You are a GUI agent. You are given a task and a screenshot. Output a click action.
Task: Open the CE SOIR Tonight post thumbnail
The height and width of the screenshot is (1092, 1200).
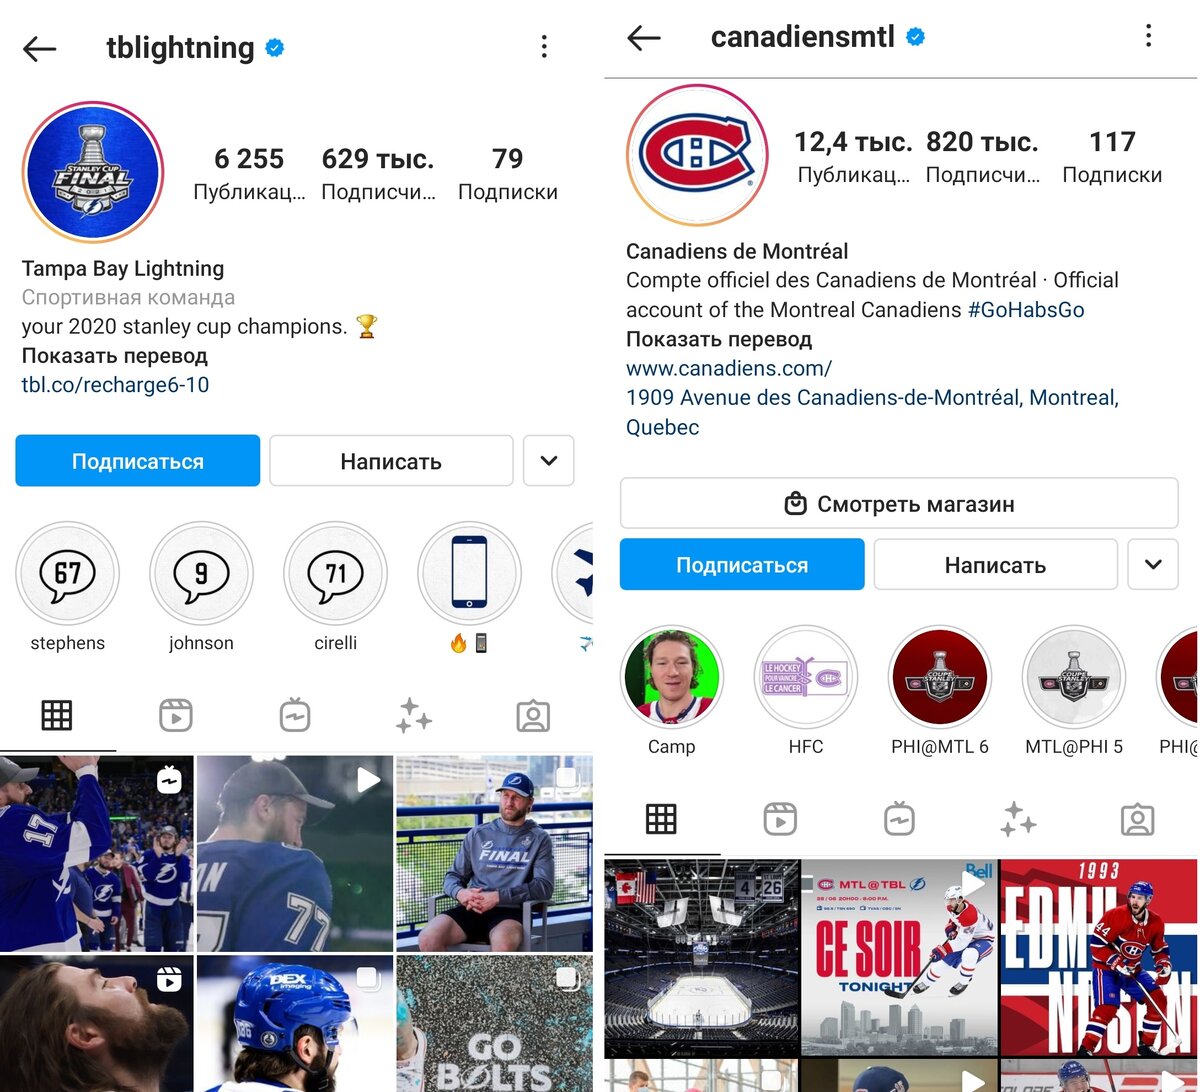[899, 956]
